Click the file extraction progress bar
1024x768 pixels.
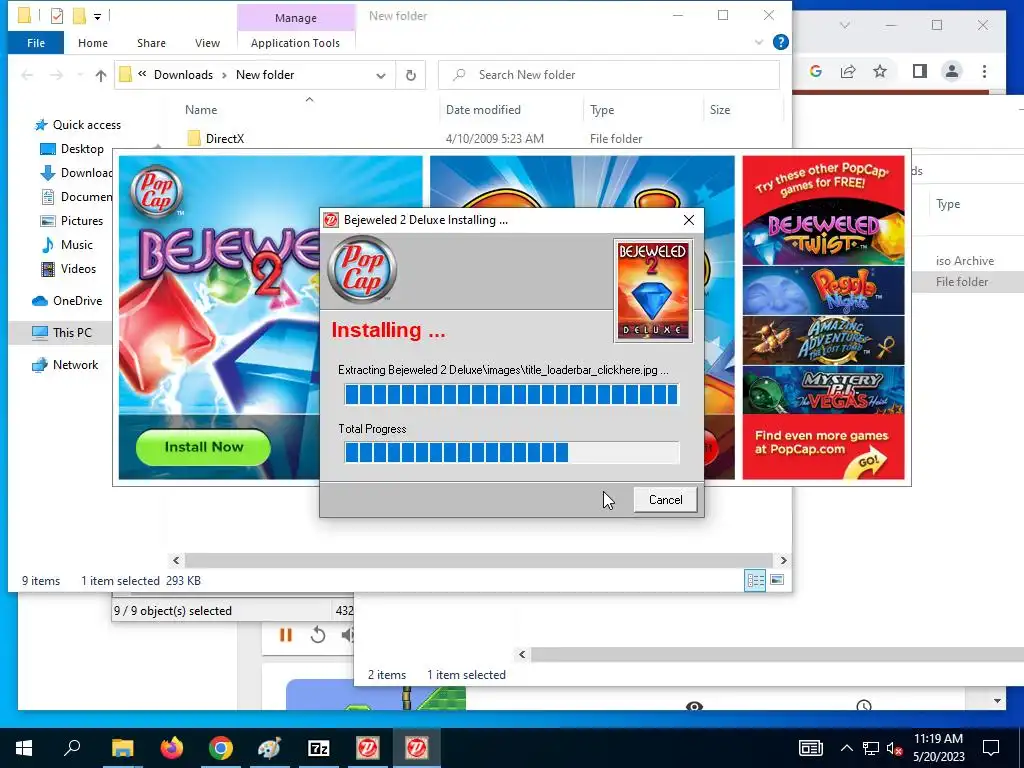tap(511, 394)
